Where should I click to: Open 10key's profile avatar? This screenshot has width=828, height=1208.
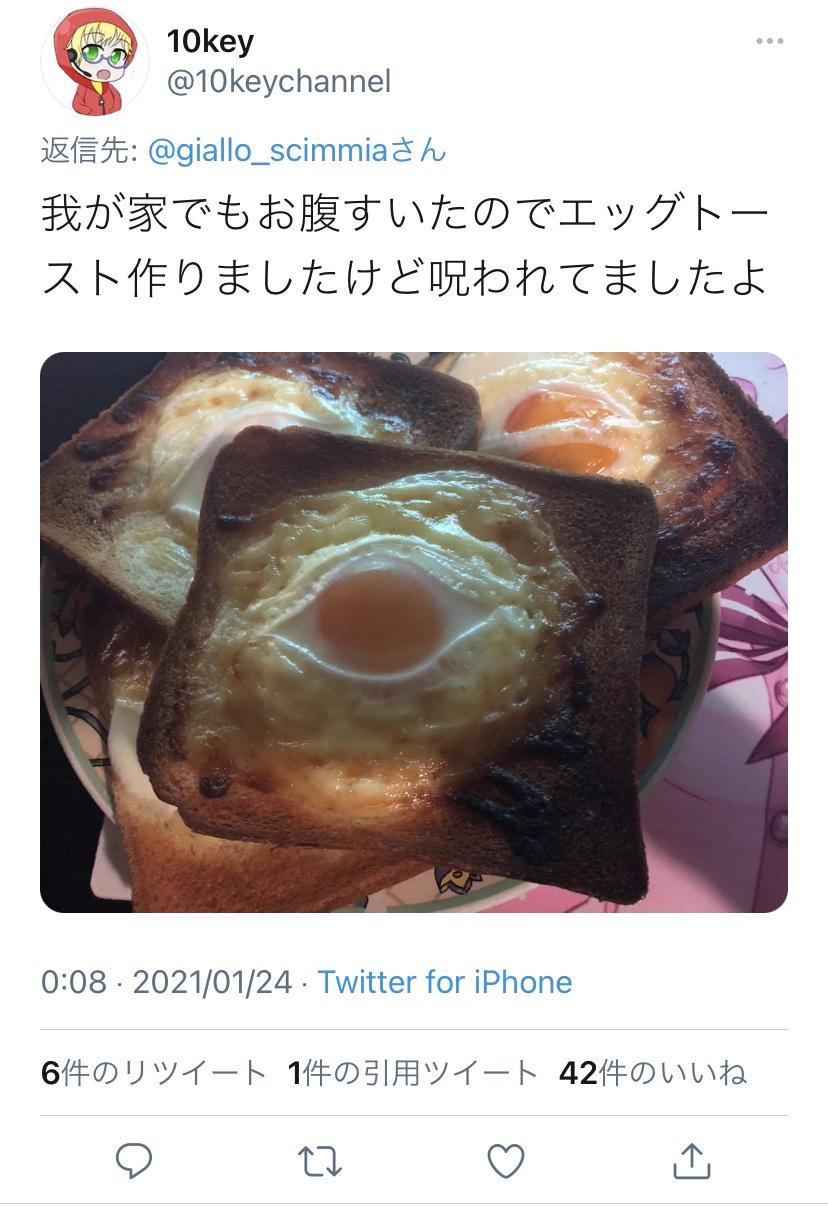(x=95, y=61)
